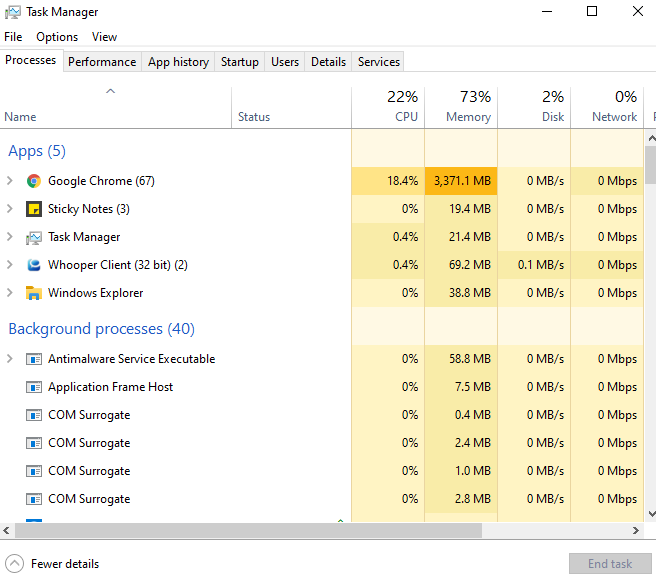Click the horizontal scrollbar left arrow
Viewport: 656px width, 582px height.
[6, 531]
